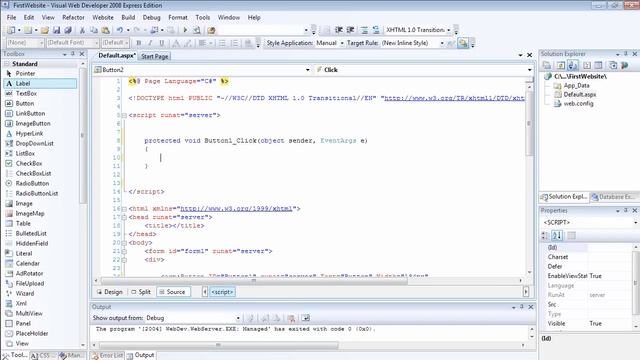The width and height of the screenshot is (640, 360).
Task: Select the DropDownList control in Toolbox
Action: click(x=34, y=143)
